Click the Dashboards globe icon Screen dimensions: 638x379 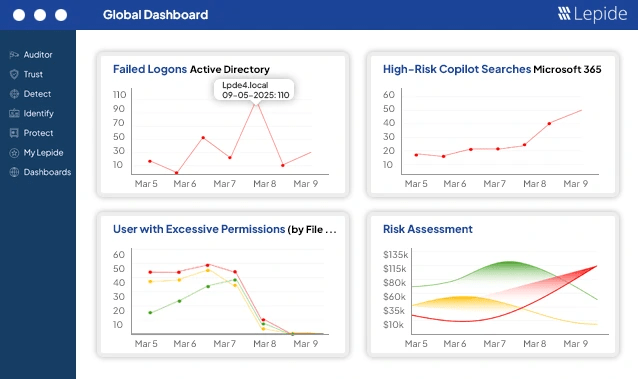tap(14, 172)
